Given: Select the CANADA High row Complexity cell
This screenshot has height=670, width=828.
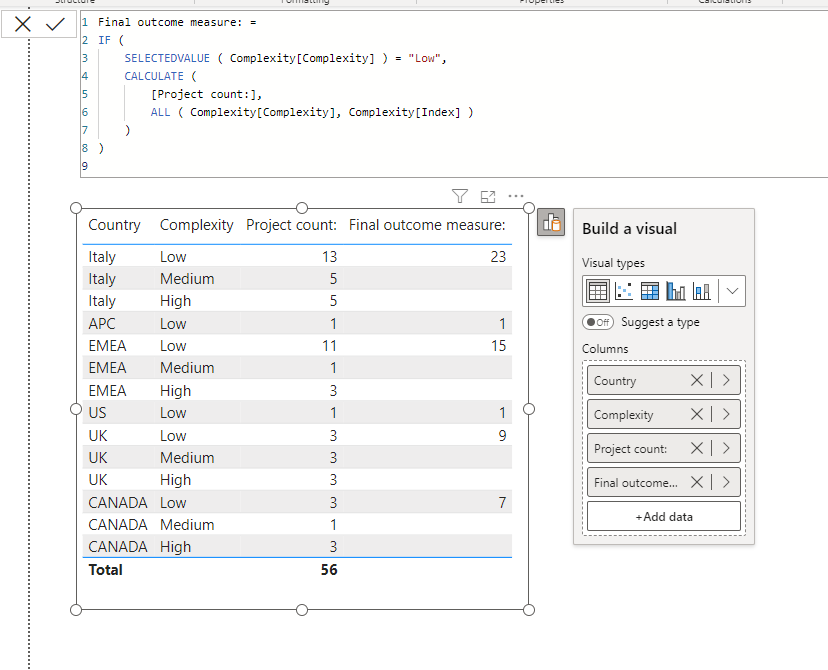Looking at the screenshot, I should coord(175,547).
